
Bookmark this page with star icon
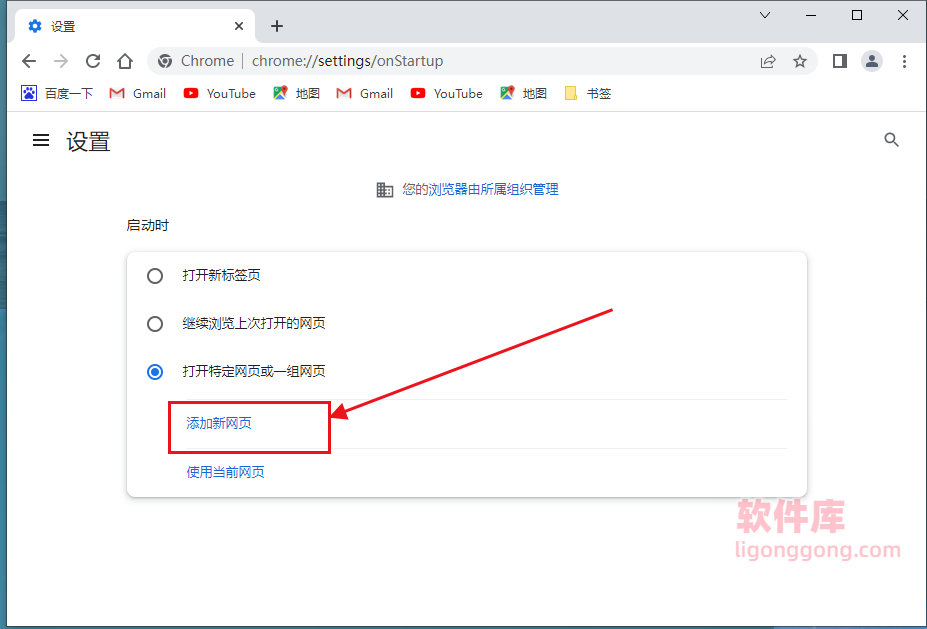(x=800, y=61)
